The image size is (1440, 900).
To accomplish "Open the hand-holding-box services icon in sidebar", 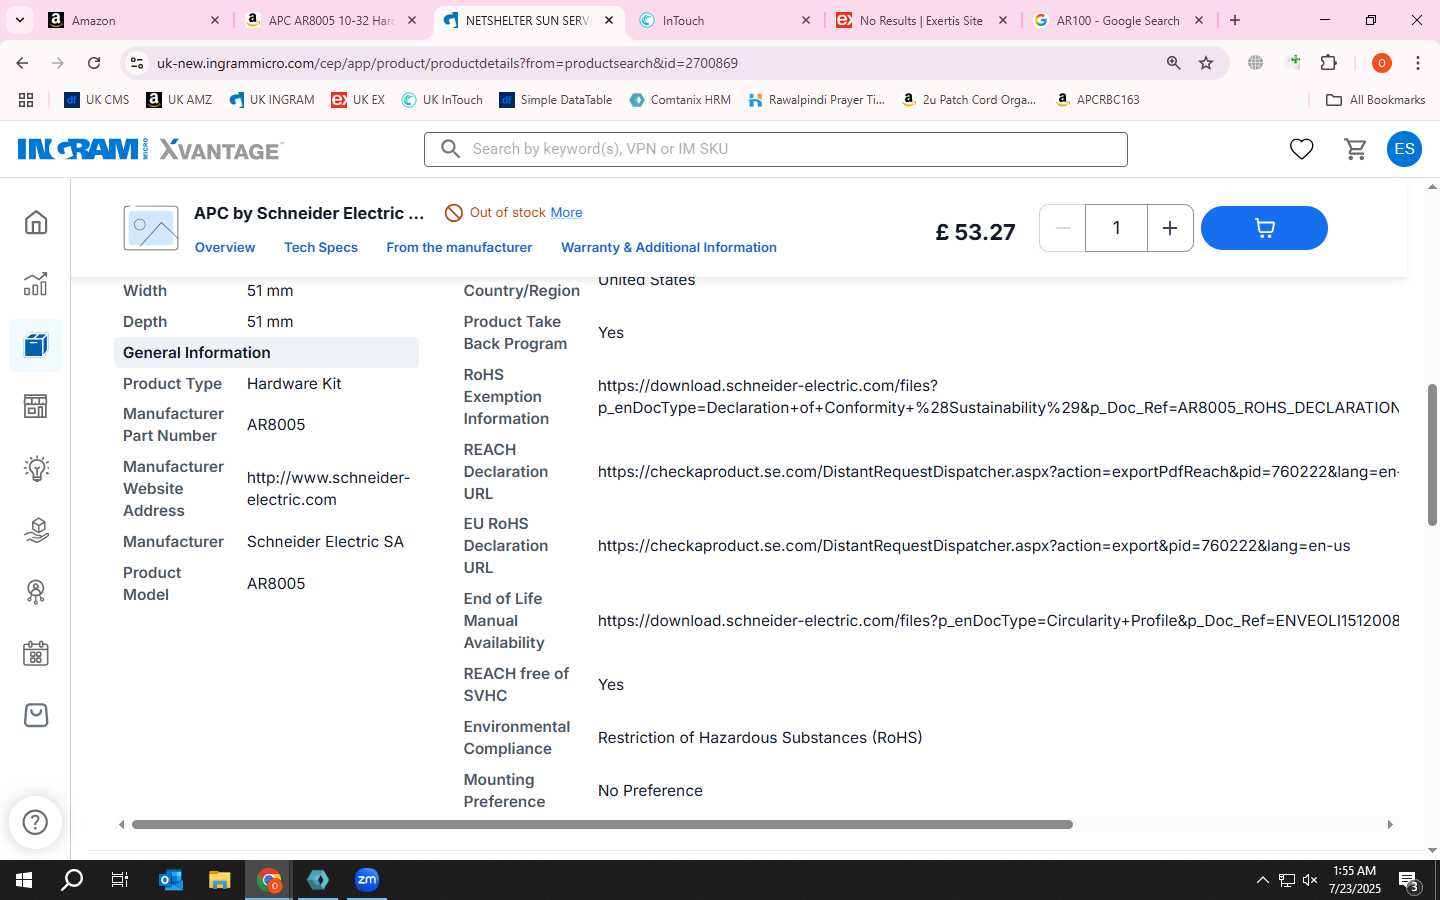I will click(36, 530).
